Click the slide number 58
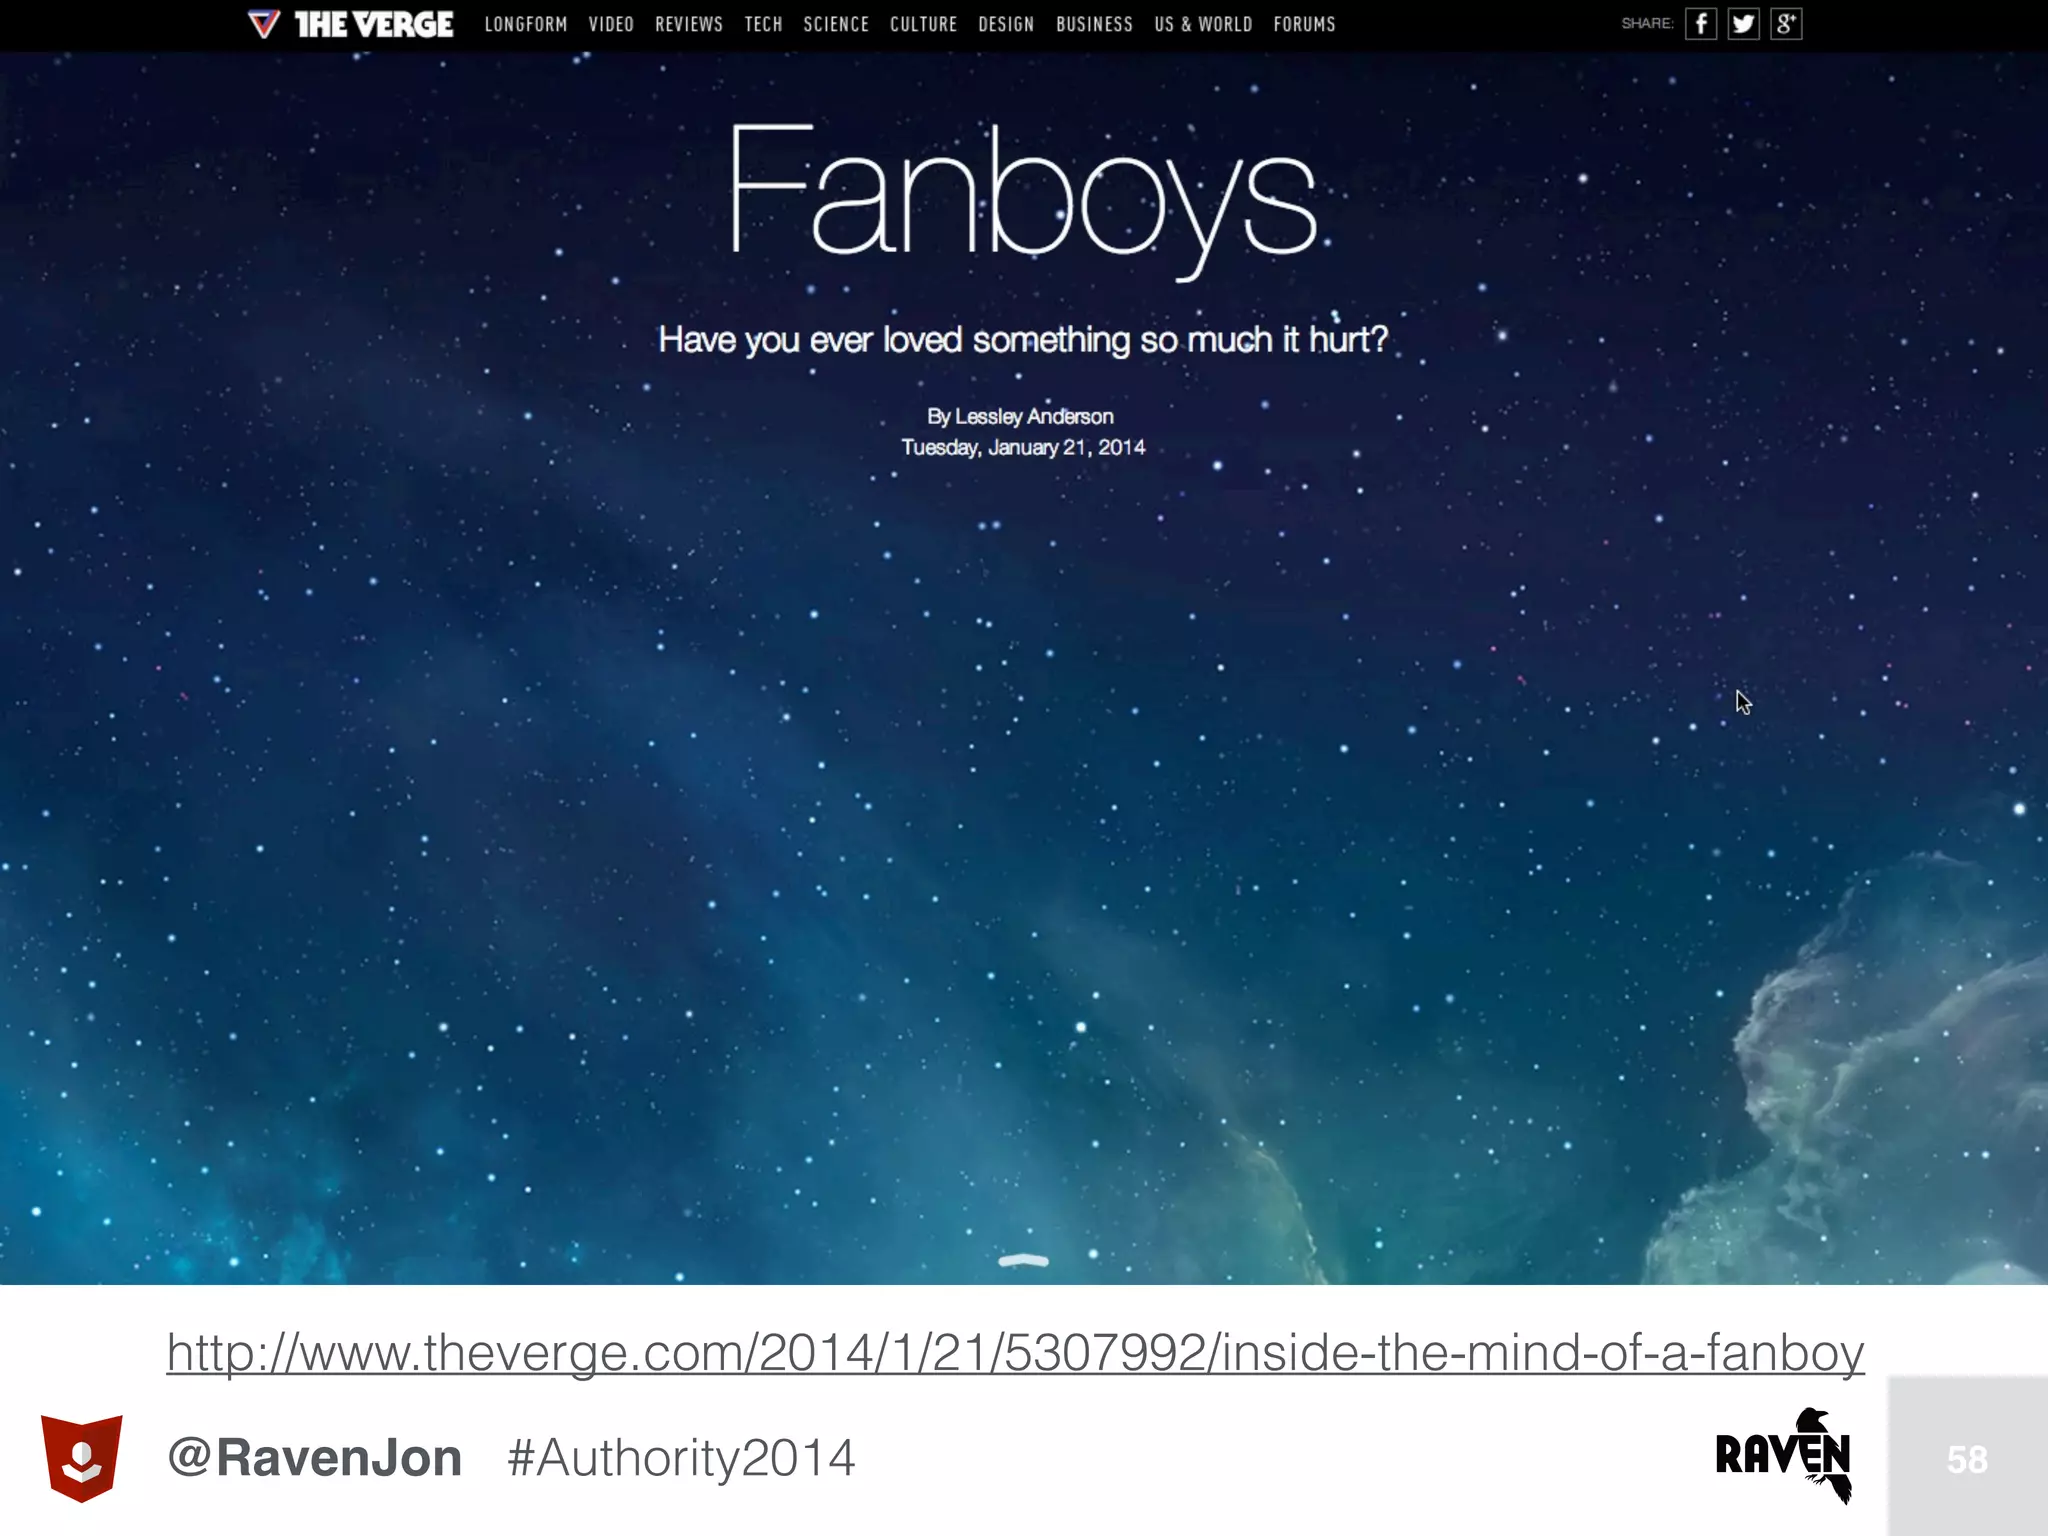The image size is (2048, 1536). tap(1967, 1460)
